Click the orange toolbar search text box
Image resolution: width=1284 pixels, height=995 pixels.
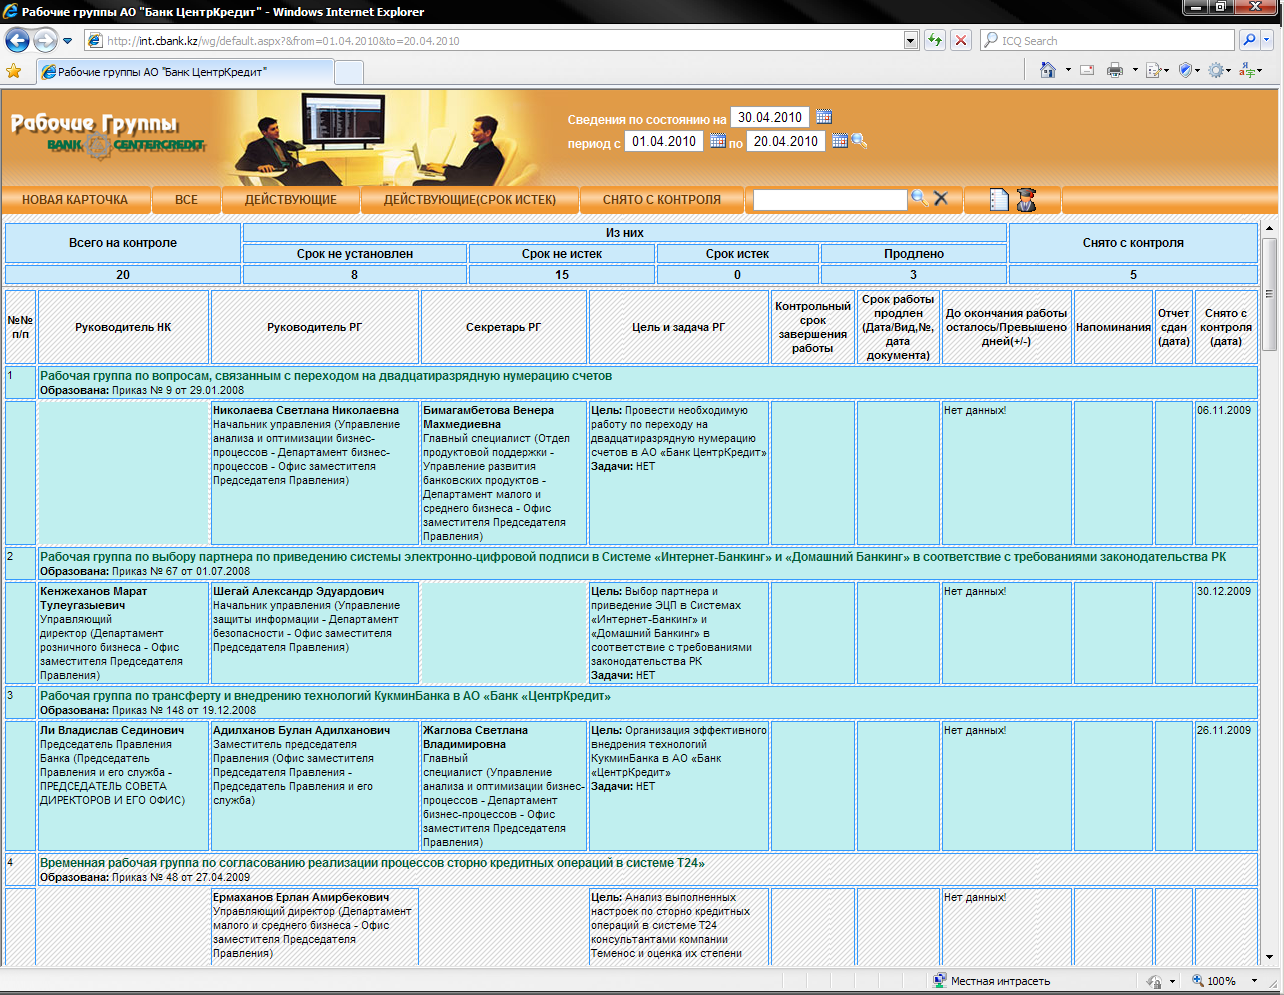830,200
